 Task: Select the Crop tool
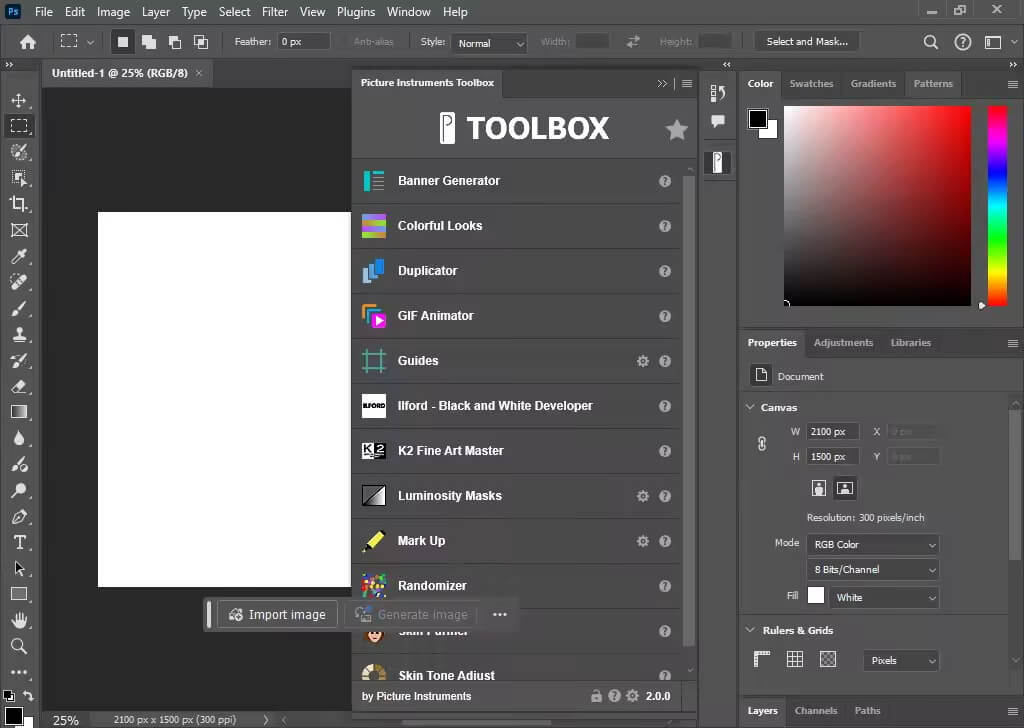pyautogui.click(x=19, y=204)
